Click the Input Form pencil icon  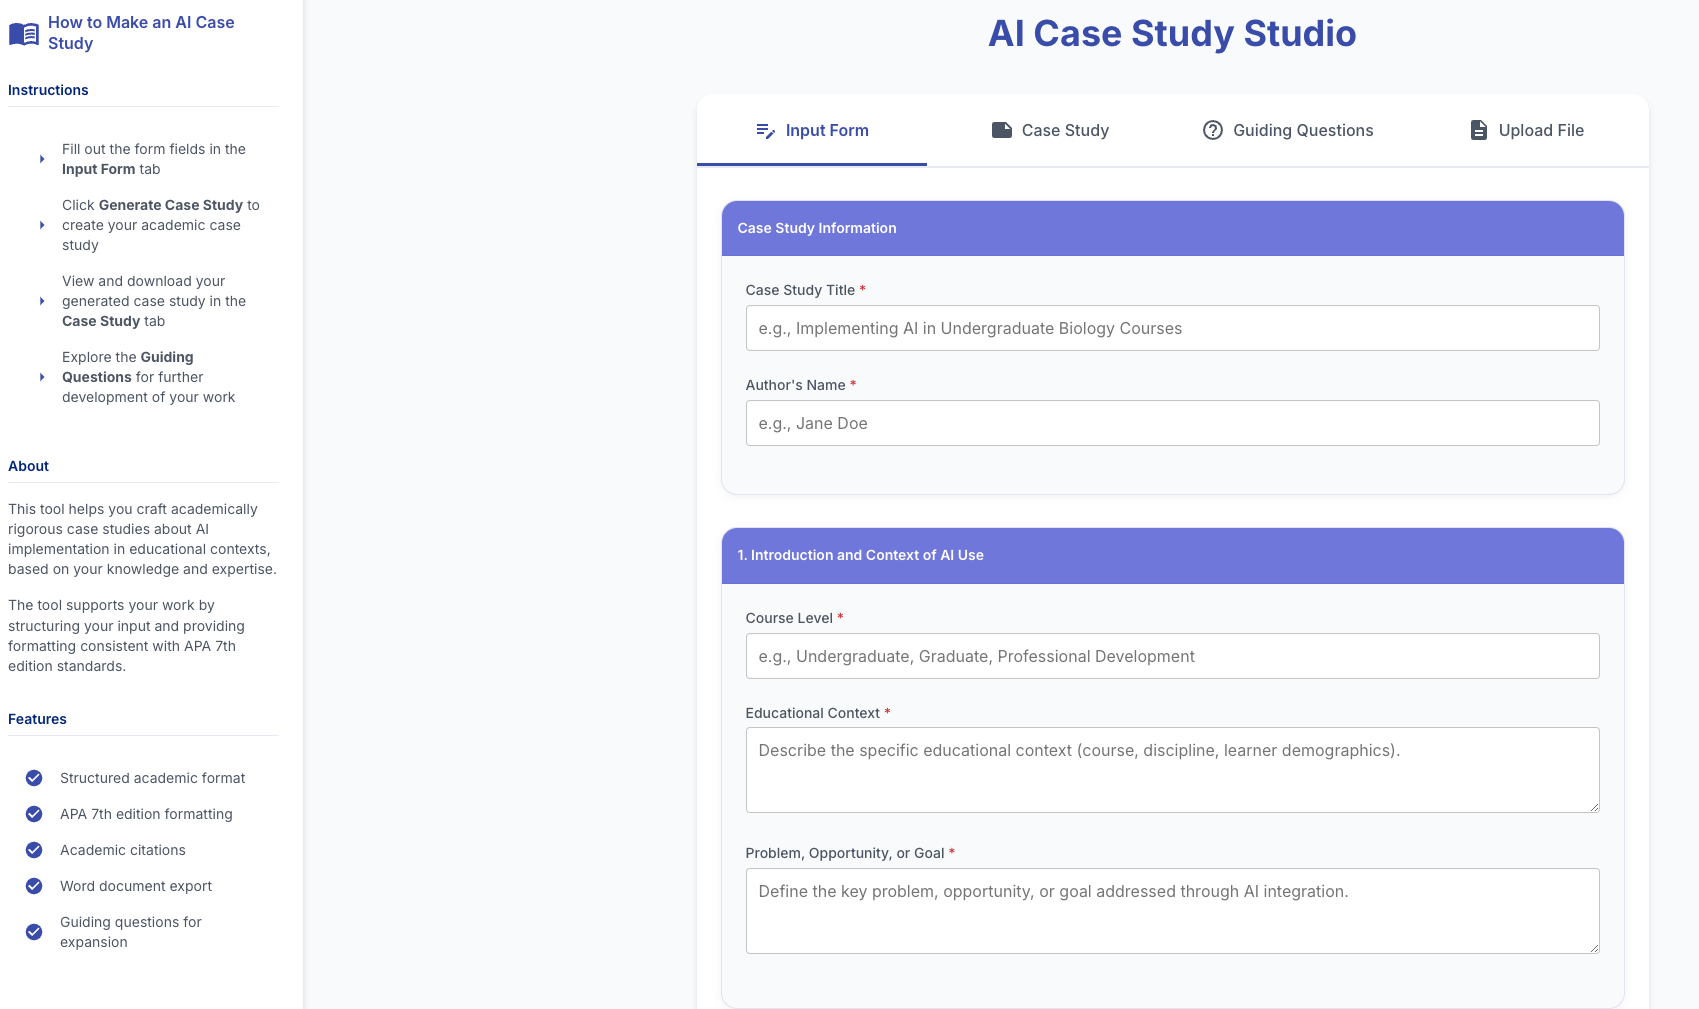pyautogui.click(x=765, y=131)
